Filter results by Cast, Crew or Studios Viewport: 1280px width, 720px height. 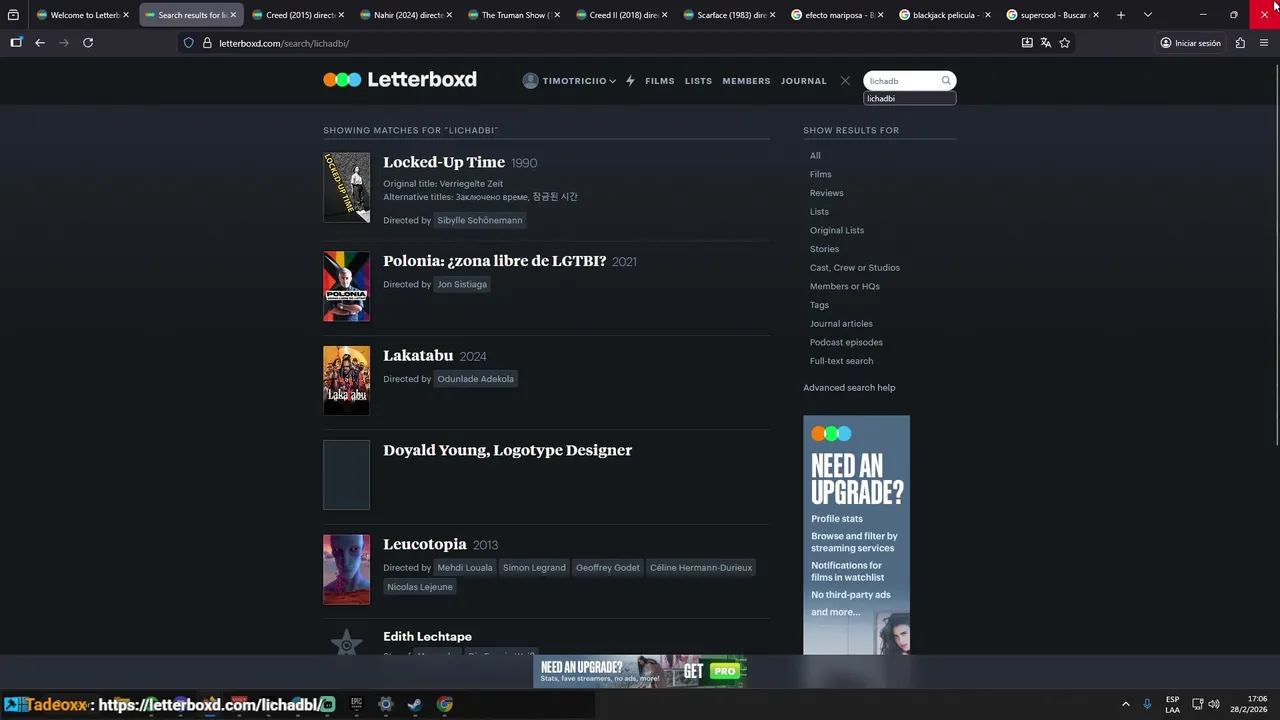pyautogui.click(x=855, y=267)
